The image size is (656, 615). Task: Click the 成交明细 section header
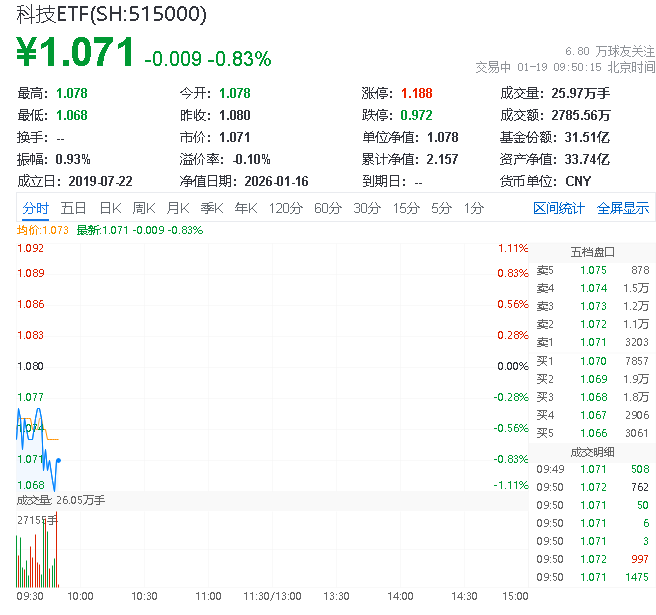pyautogui.click(x=592, y=451)
